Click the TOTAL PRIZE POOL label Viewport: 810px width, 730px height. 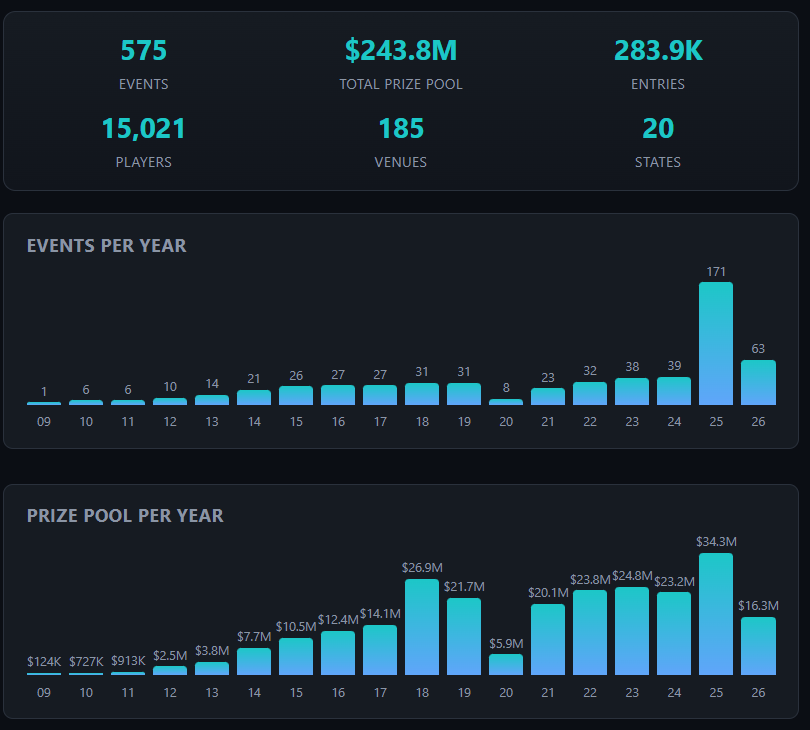(401, 84)
